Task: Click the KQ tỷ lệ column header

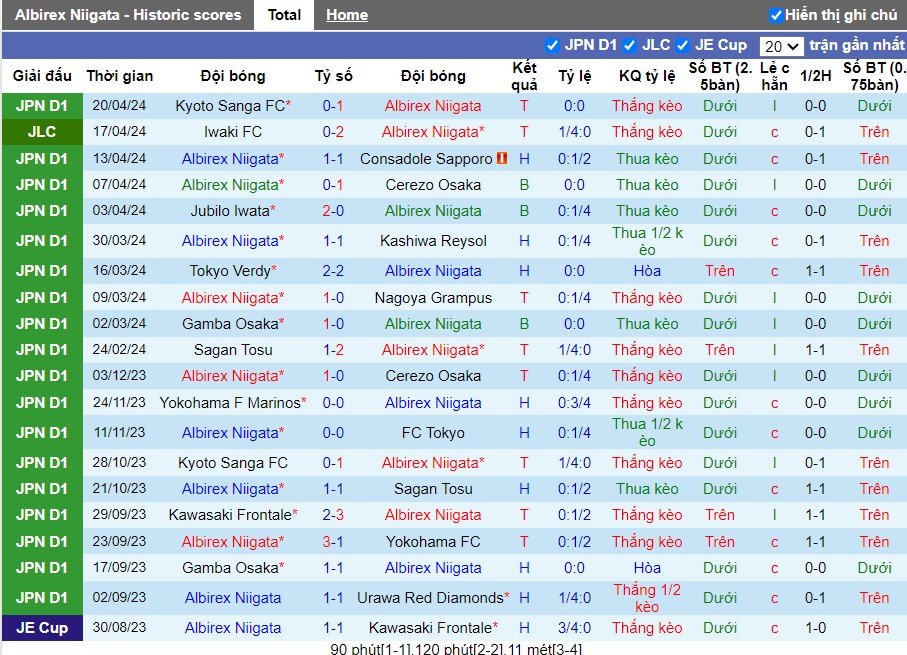Action: click(x=647, y=76)
